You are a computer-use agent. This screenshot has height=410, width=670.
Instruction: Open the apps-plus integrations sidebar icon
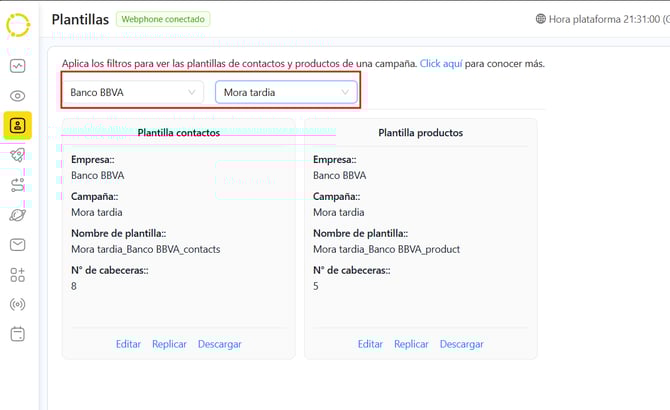tap(18, 275)
